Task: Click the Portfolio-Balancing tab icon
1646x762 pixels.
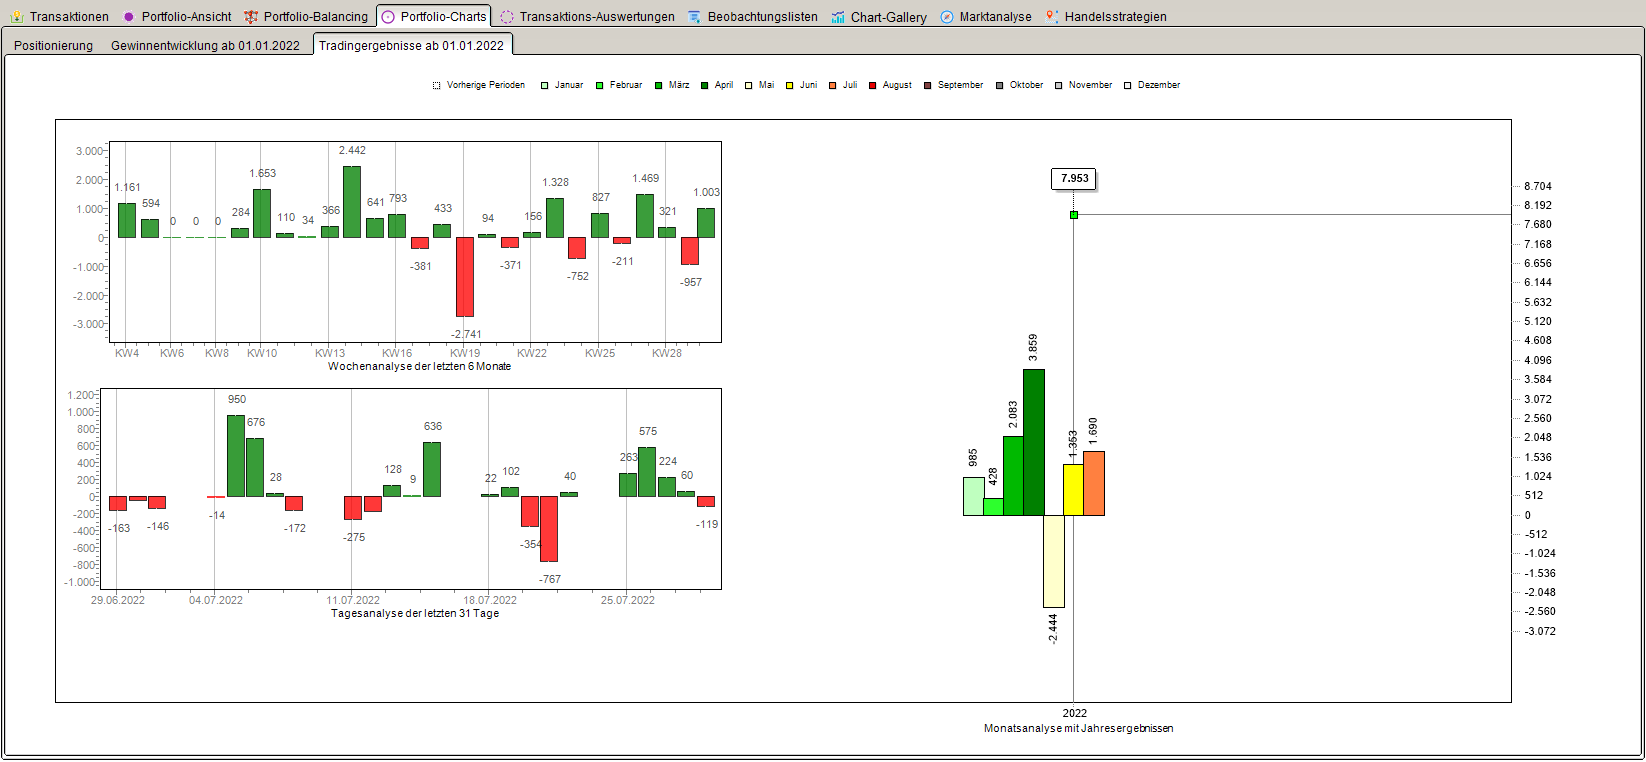Action: [x=251, y=17]
